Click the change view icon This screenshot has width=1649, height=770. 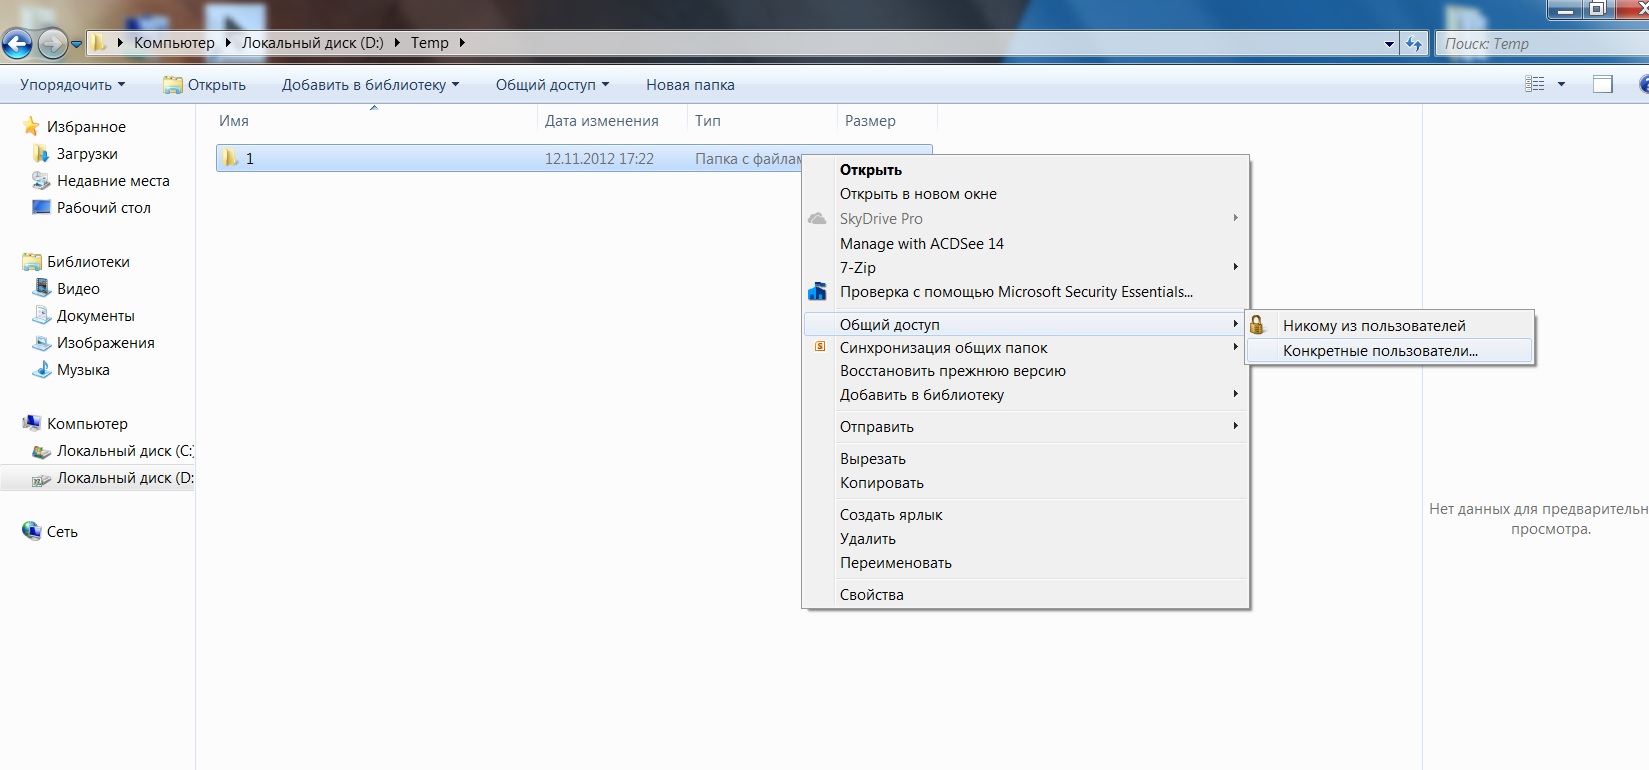pos(1535,85)
